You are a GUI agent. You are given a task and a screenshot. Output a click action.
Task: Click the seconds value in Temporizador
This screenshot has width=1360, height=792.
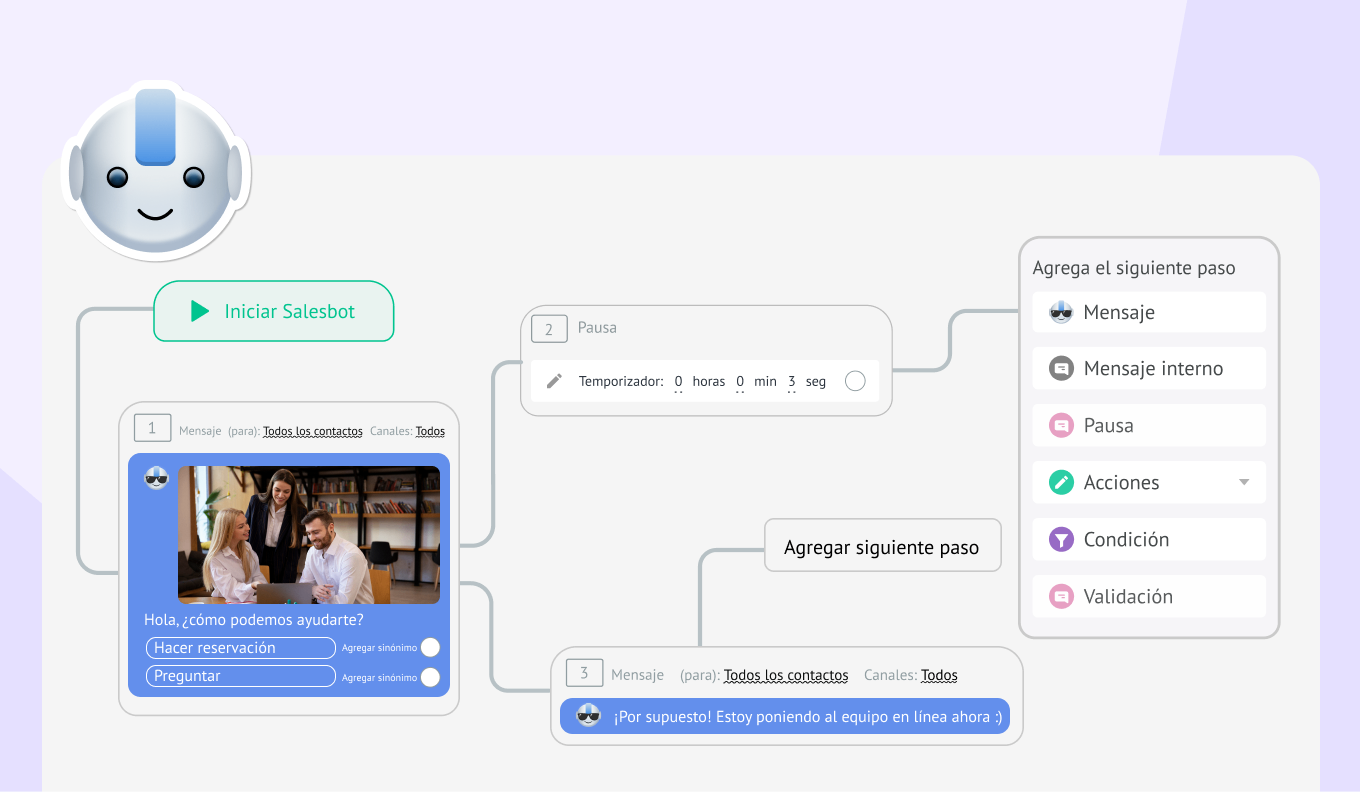click(x=791, y=381)
